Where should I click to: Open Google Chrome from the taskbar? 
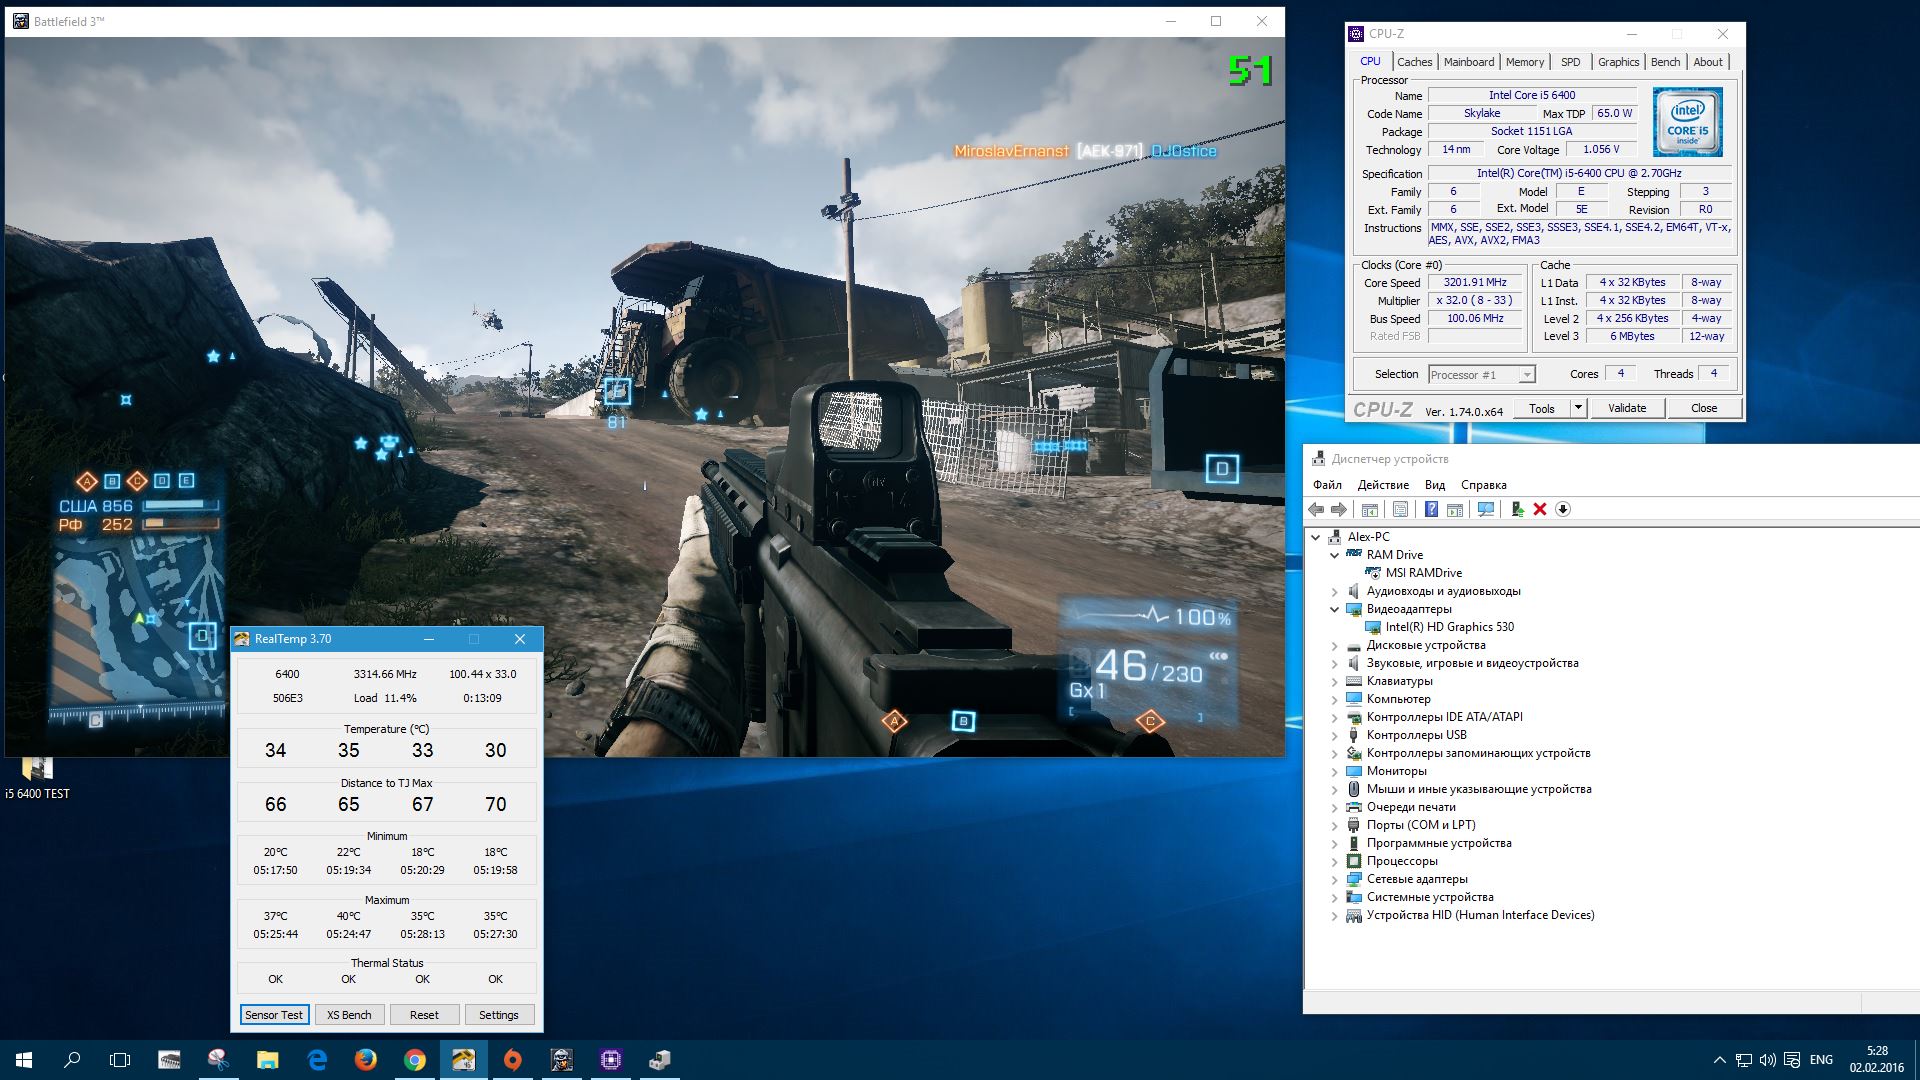pyautogui.click(x=415, y=1060)
